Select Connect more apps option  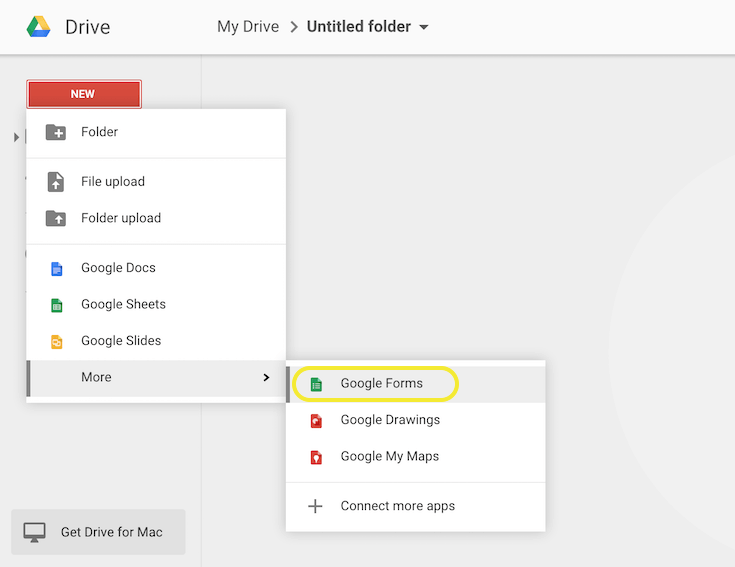(397, 506)
